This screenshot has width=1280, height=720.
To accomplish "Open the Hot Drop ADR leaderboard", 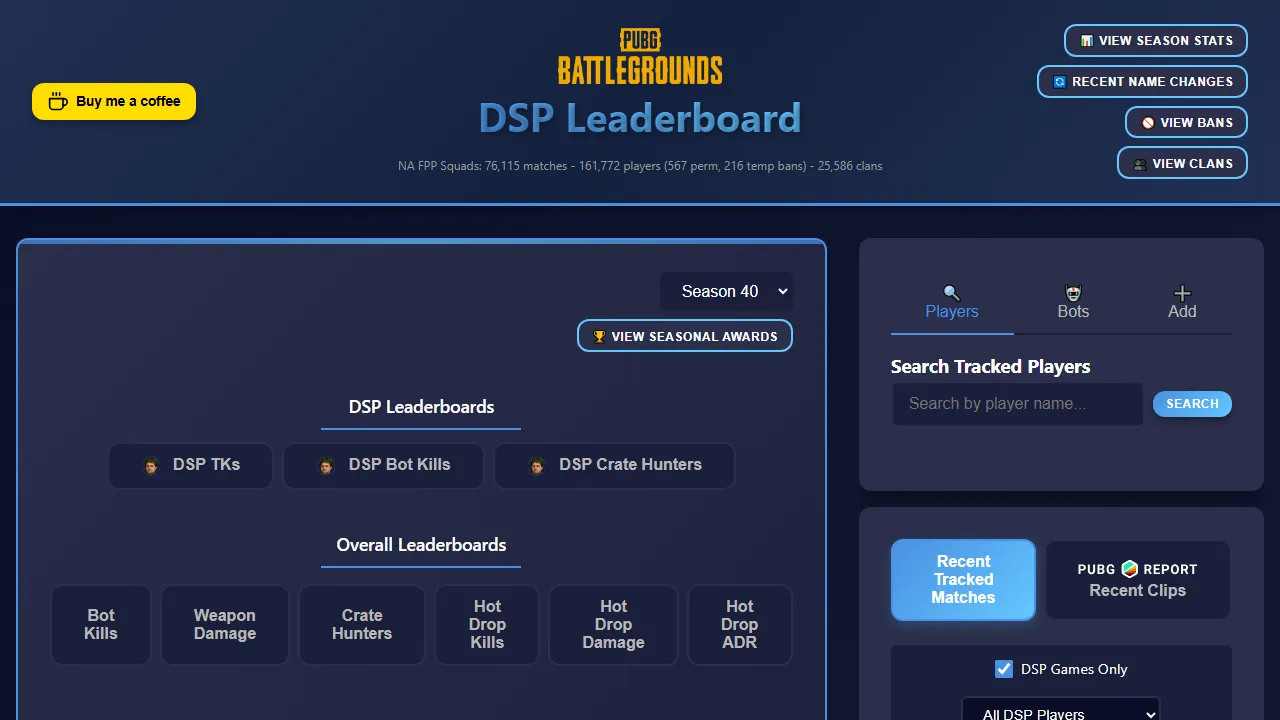I will 740,625.
